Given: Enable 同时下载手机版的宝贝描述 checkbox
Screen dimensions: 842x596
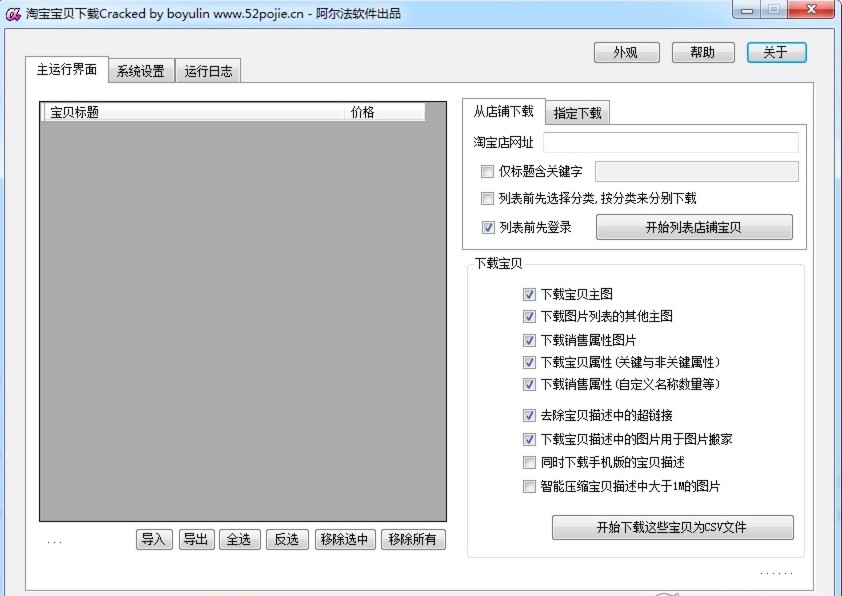Looking at the screenshot, I should tap(529, 462).
